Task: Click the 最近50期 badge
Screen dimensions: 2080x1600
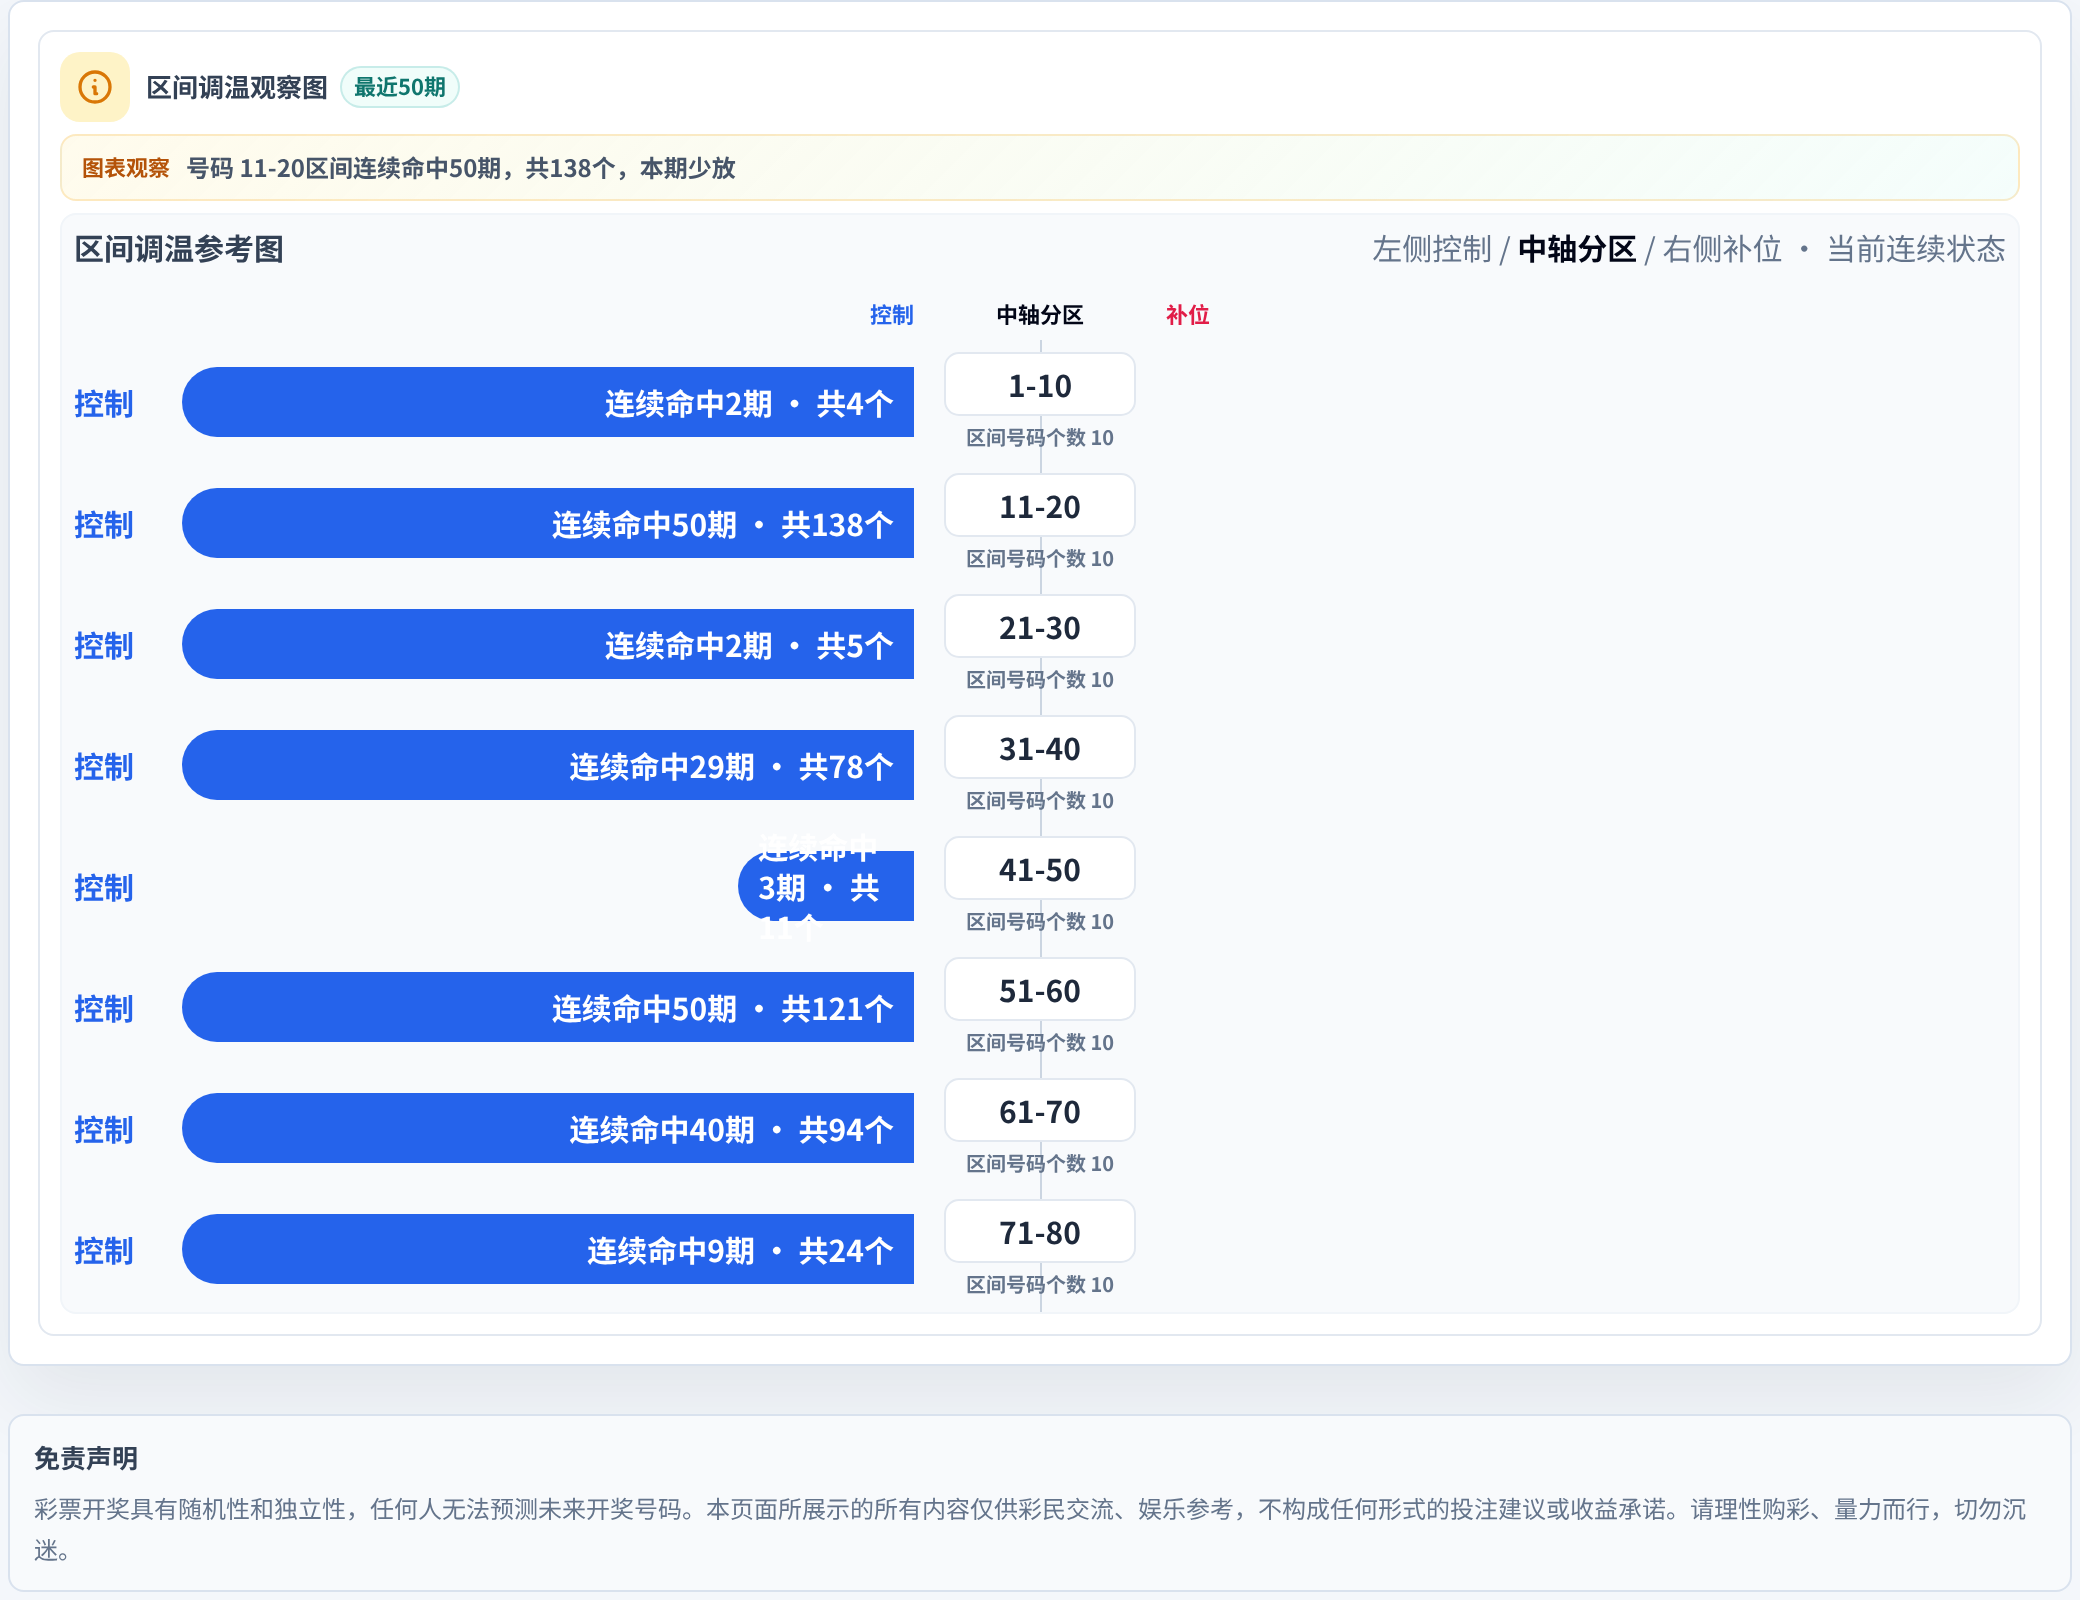Action: click(x=400, y=87)
